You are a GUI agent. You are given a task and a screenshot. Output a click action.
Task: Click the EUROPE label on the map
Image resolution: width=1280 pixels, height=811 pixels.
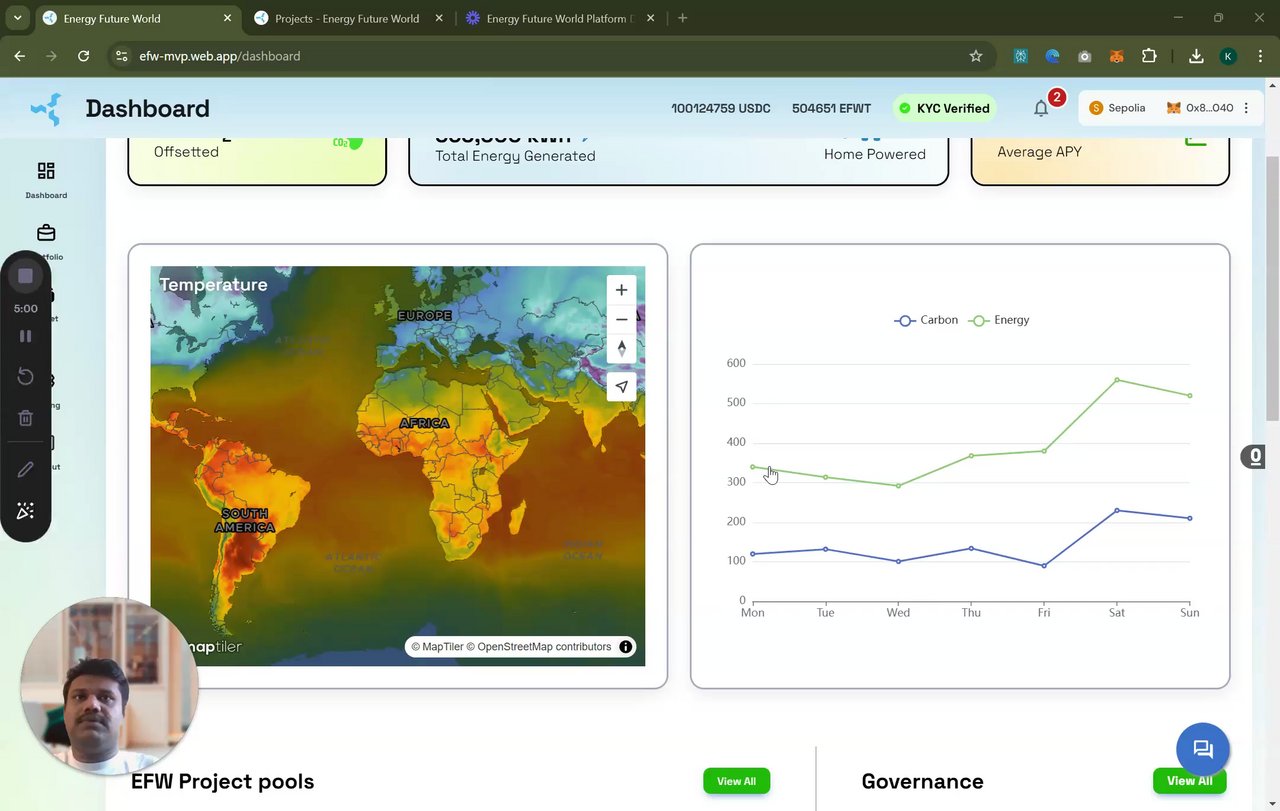pyautogui.click(x=425, y=316)
